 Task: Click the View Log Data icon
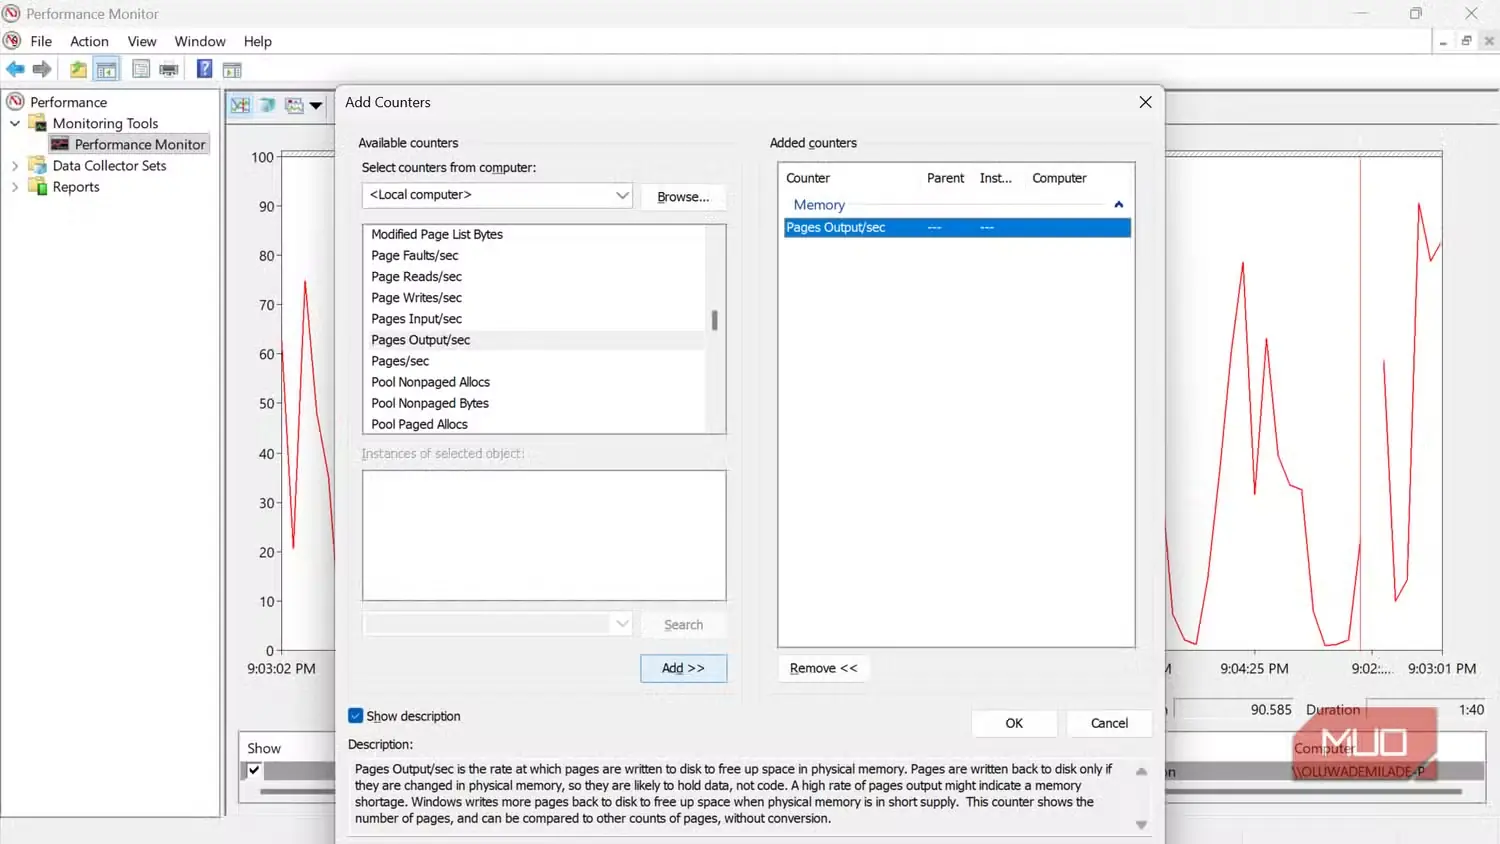267,105
